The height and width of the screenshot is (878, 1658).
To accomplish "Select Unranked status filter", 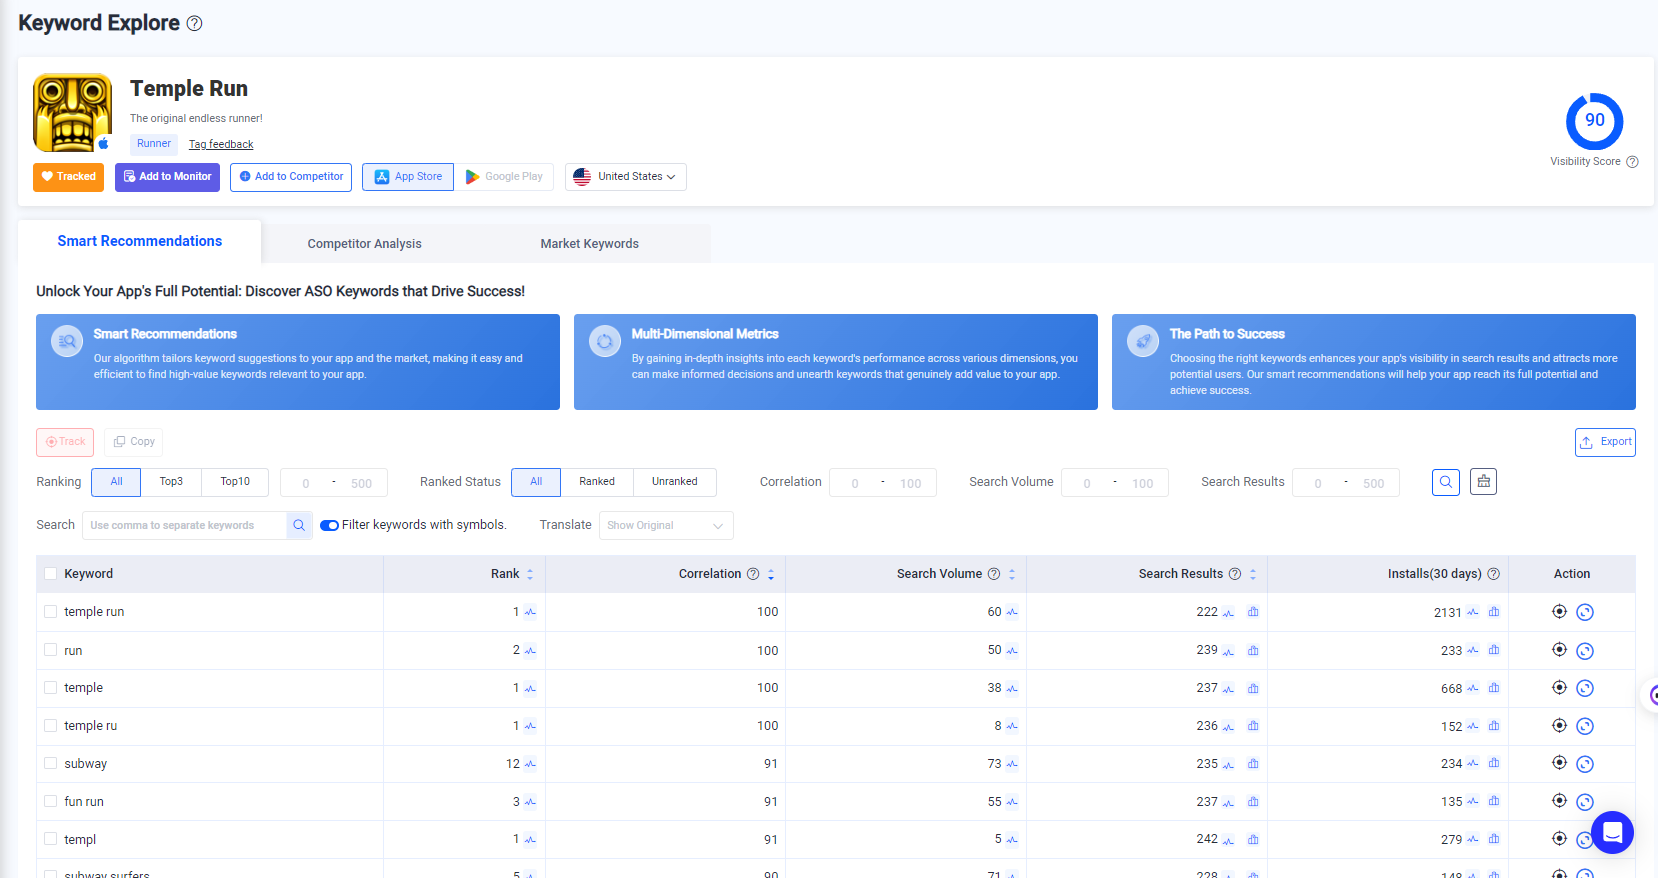I will [675, 482].
